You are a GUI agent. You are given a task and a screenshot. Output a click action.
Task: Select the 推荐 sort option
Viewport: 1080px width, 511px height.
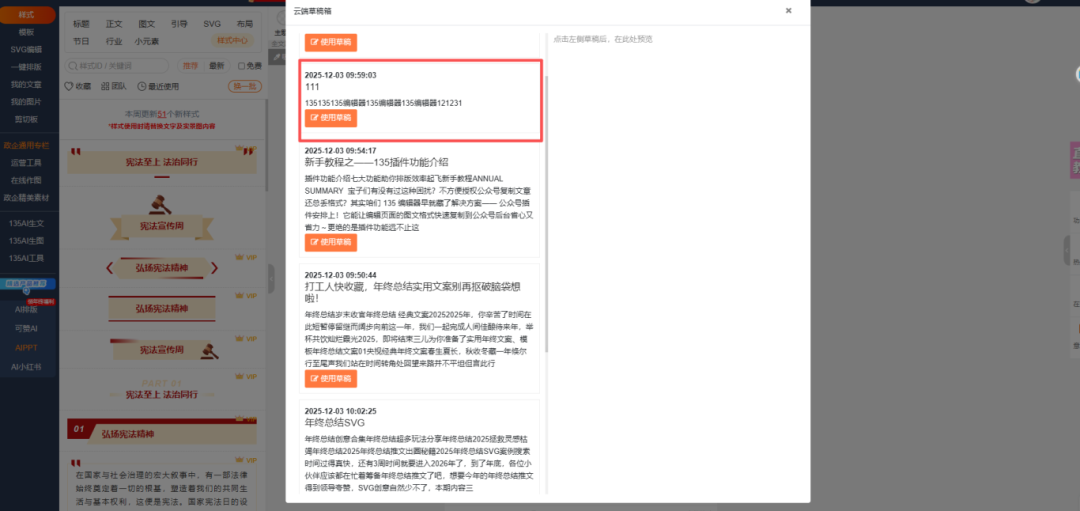coord(190,66)
